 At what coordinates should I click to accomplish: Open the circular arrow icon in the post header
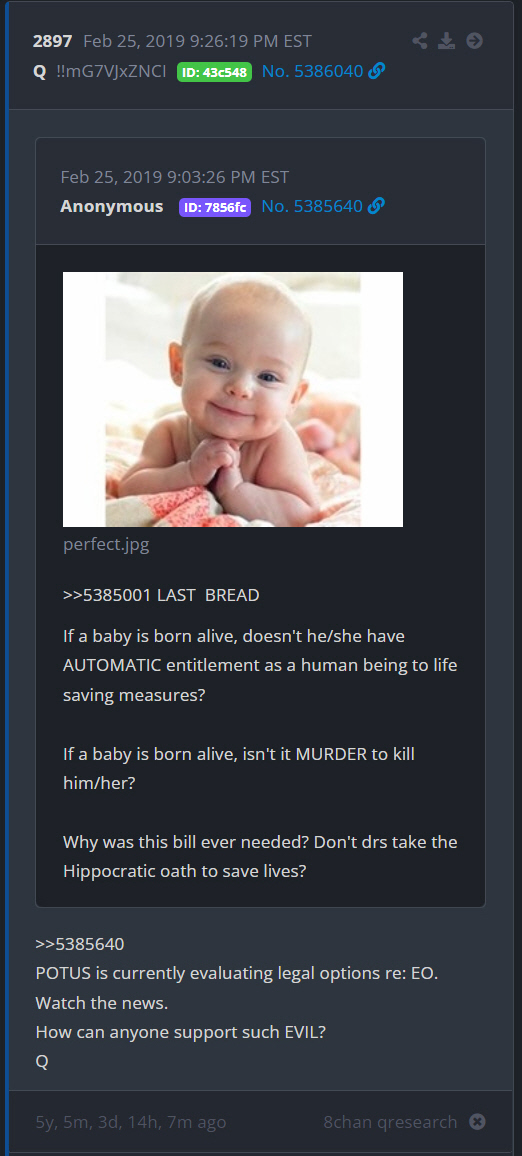(475, 41)
